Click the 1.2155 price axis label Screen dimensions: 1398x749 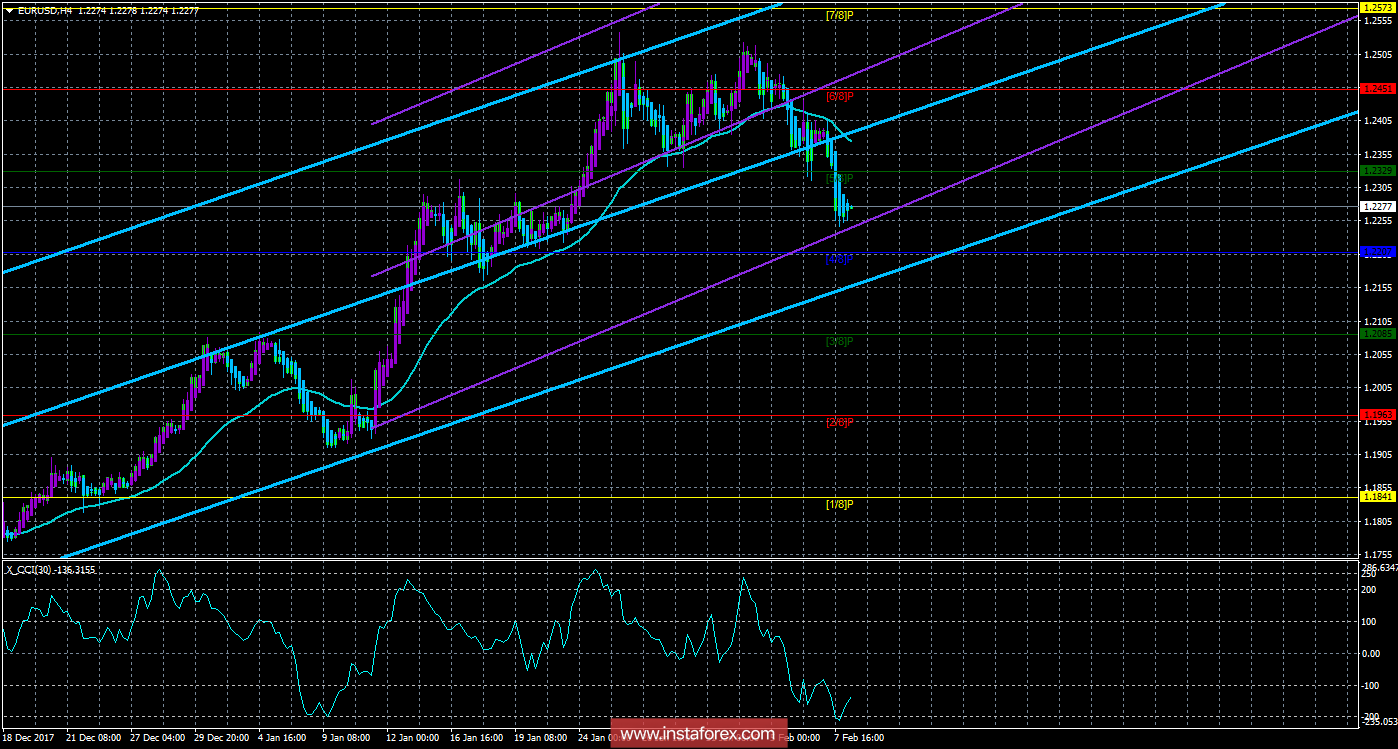(x=1378, y=288)
